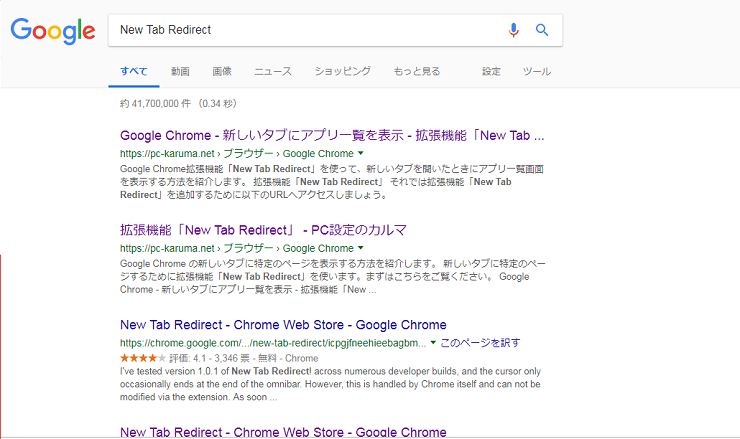This screenshot has height=439, width=740.
Task: Expand dropdown arrow beside first pc-karuma.net URL
Action: pos(361,153)
